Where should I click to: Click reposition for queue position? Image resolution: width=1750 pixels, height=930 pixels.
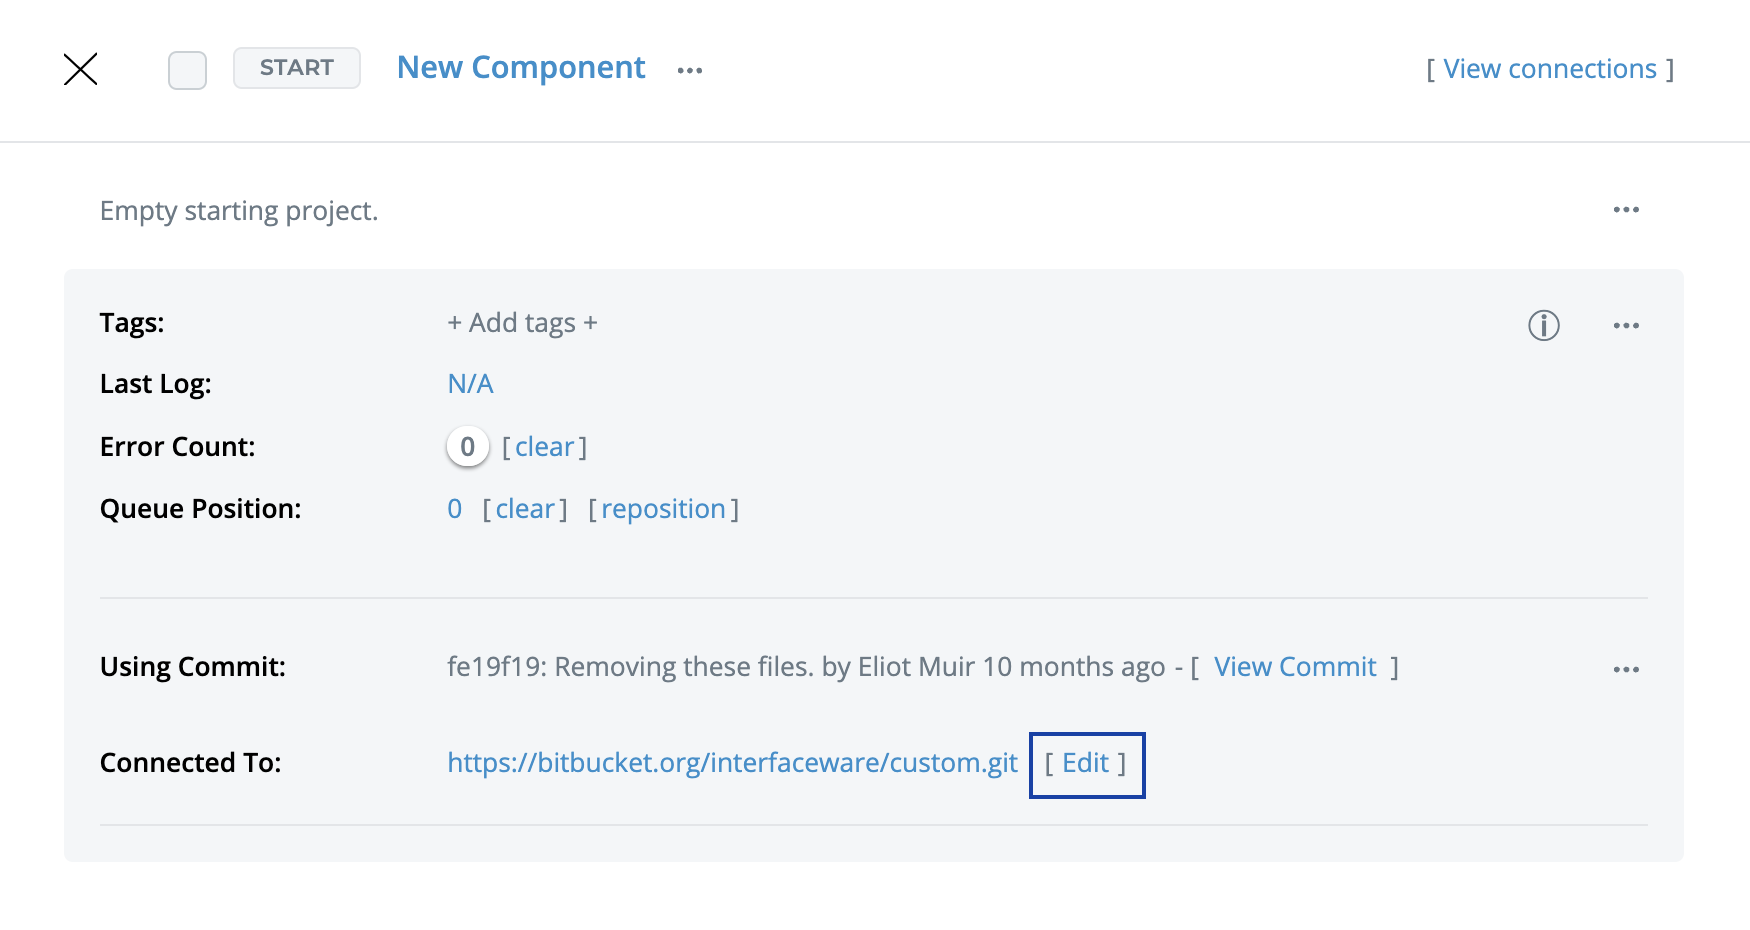coord(663,508)
